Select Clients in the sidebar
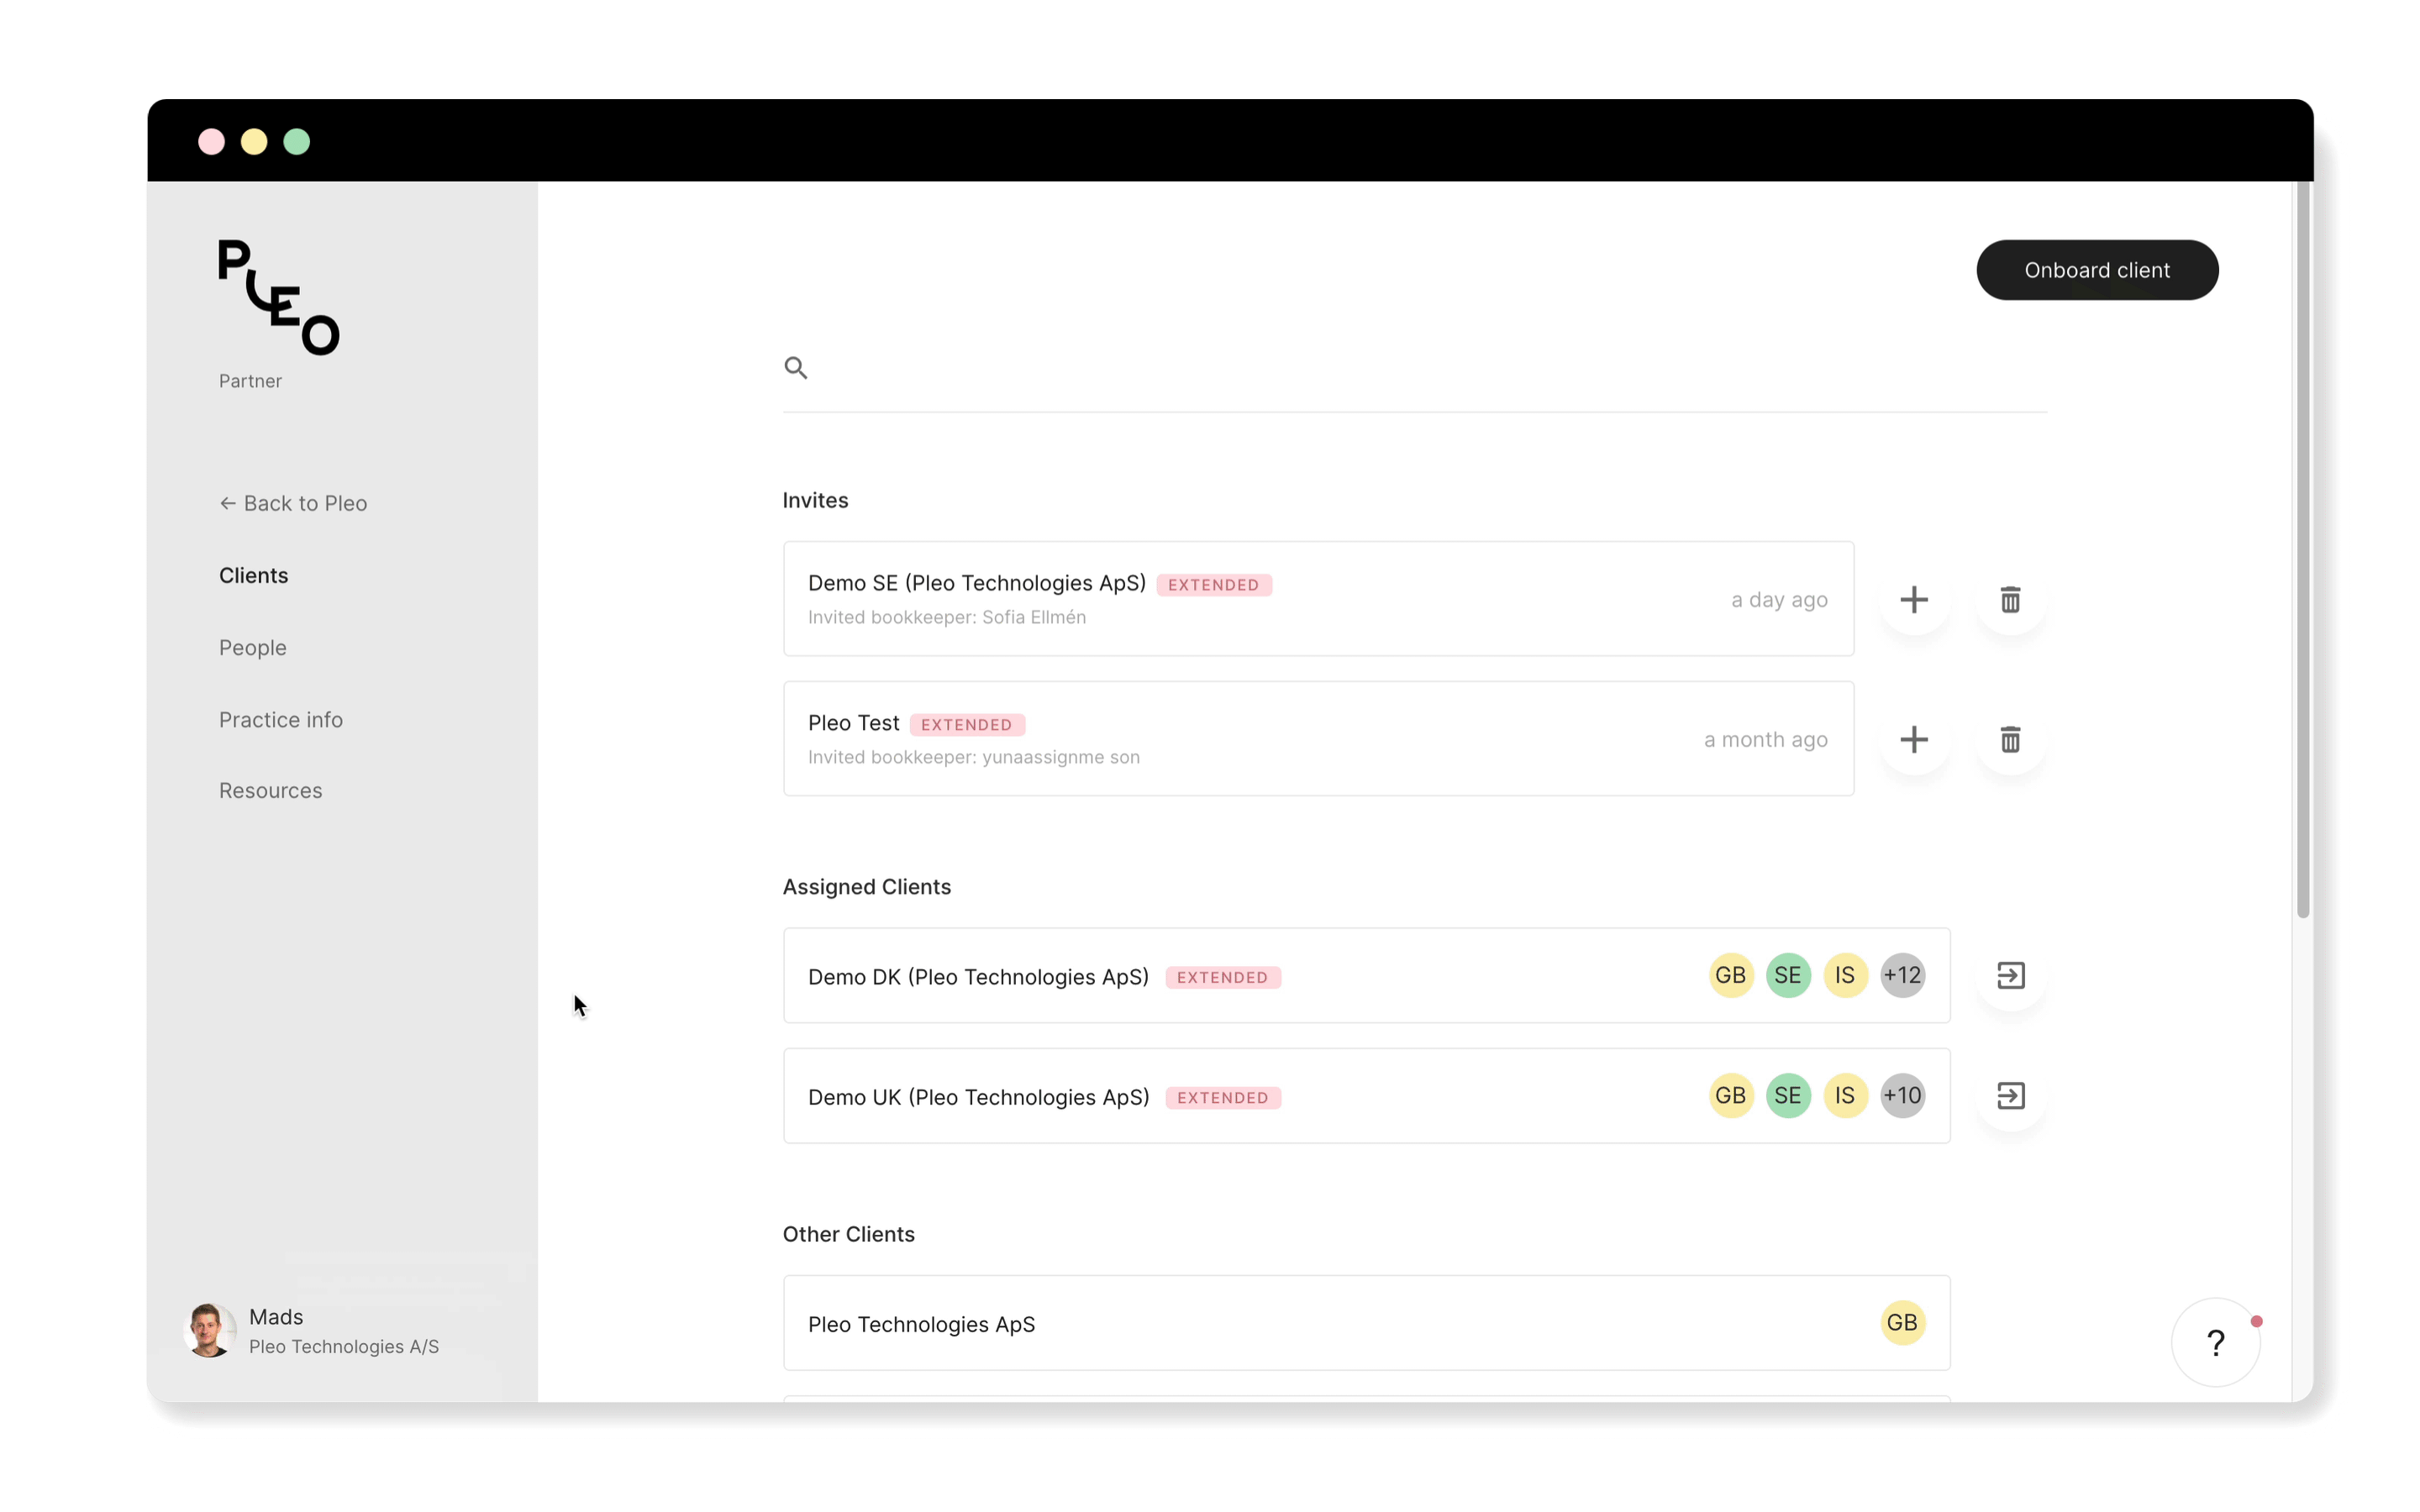2420x1512 pixels. tap(255, 575)
